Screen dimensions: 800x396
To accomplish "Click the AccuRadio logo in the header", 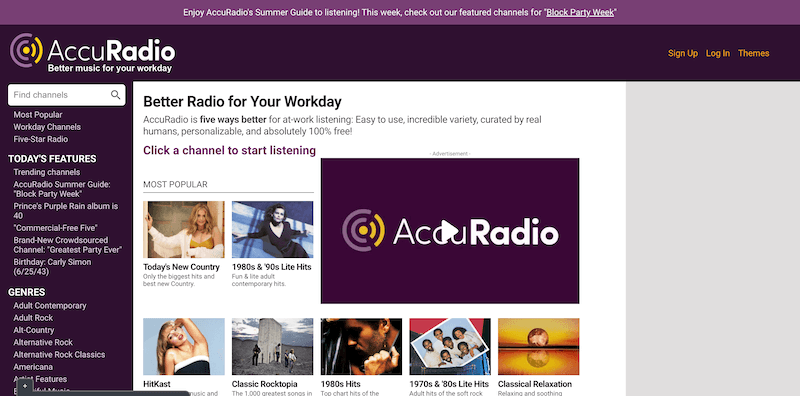I will 92,53.
